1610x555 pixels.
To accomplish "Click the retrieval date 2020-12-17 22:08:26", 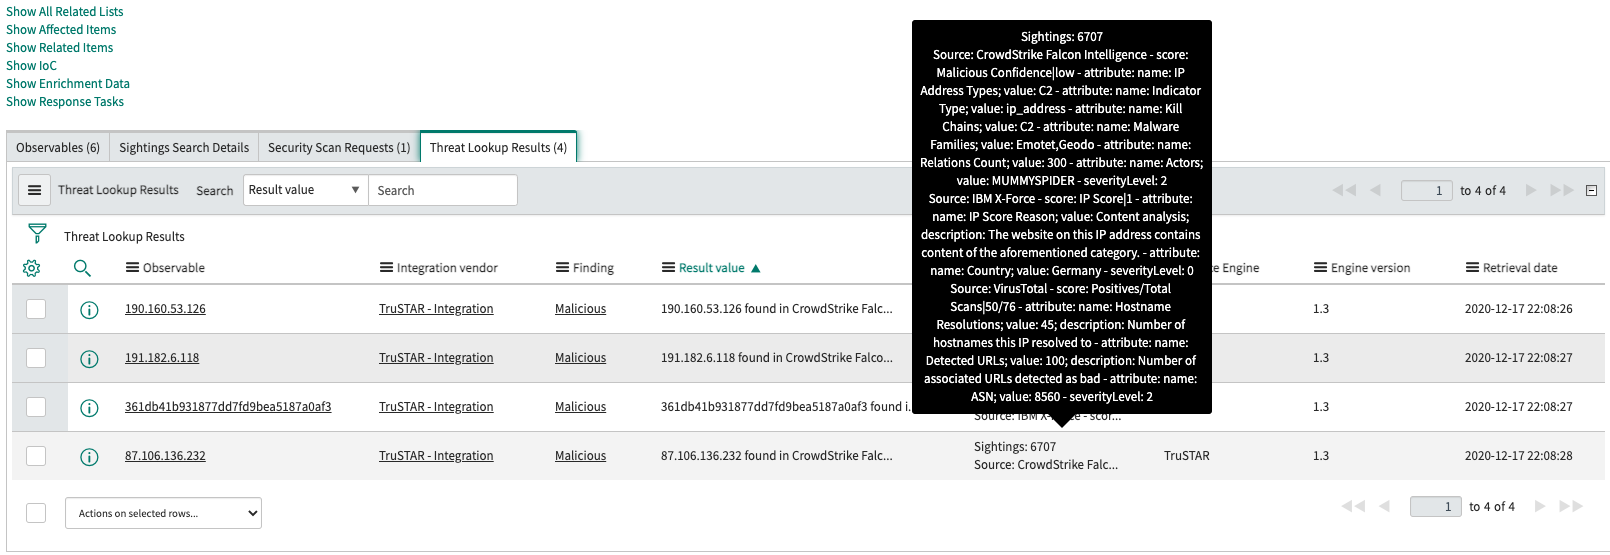I will pyautogui.click(x=1518, y=309).
